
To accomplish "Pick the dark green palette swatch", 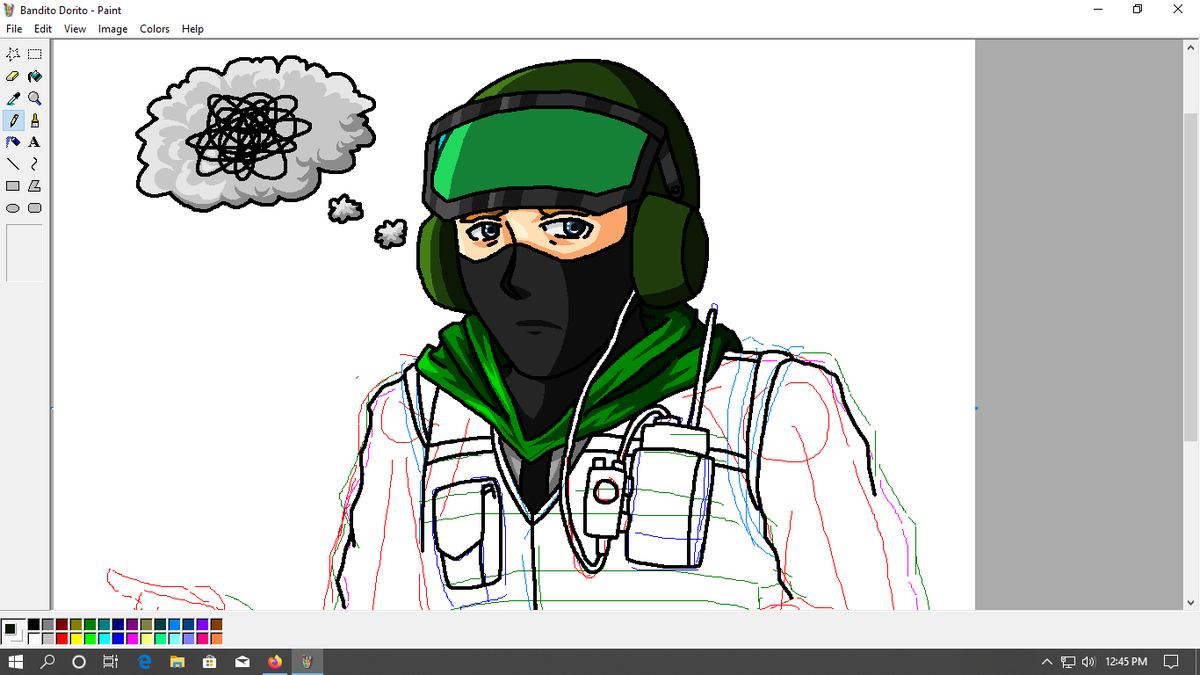I will (x=90, y=624).
